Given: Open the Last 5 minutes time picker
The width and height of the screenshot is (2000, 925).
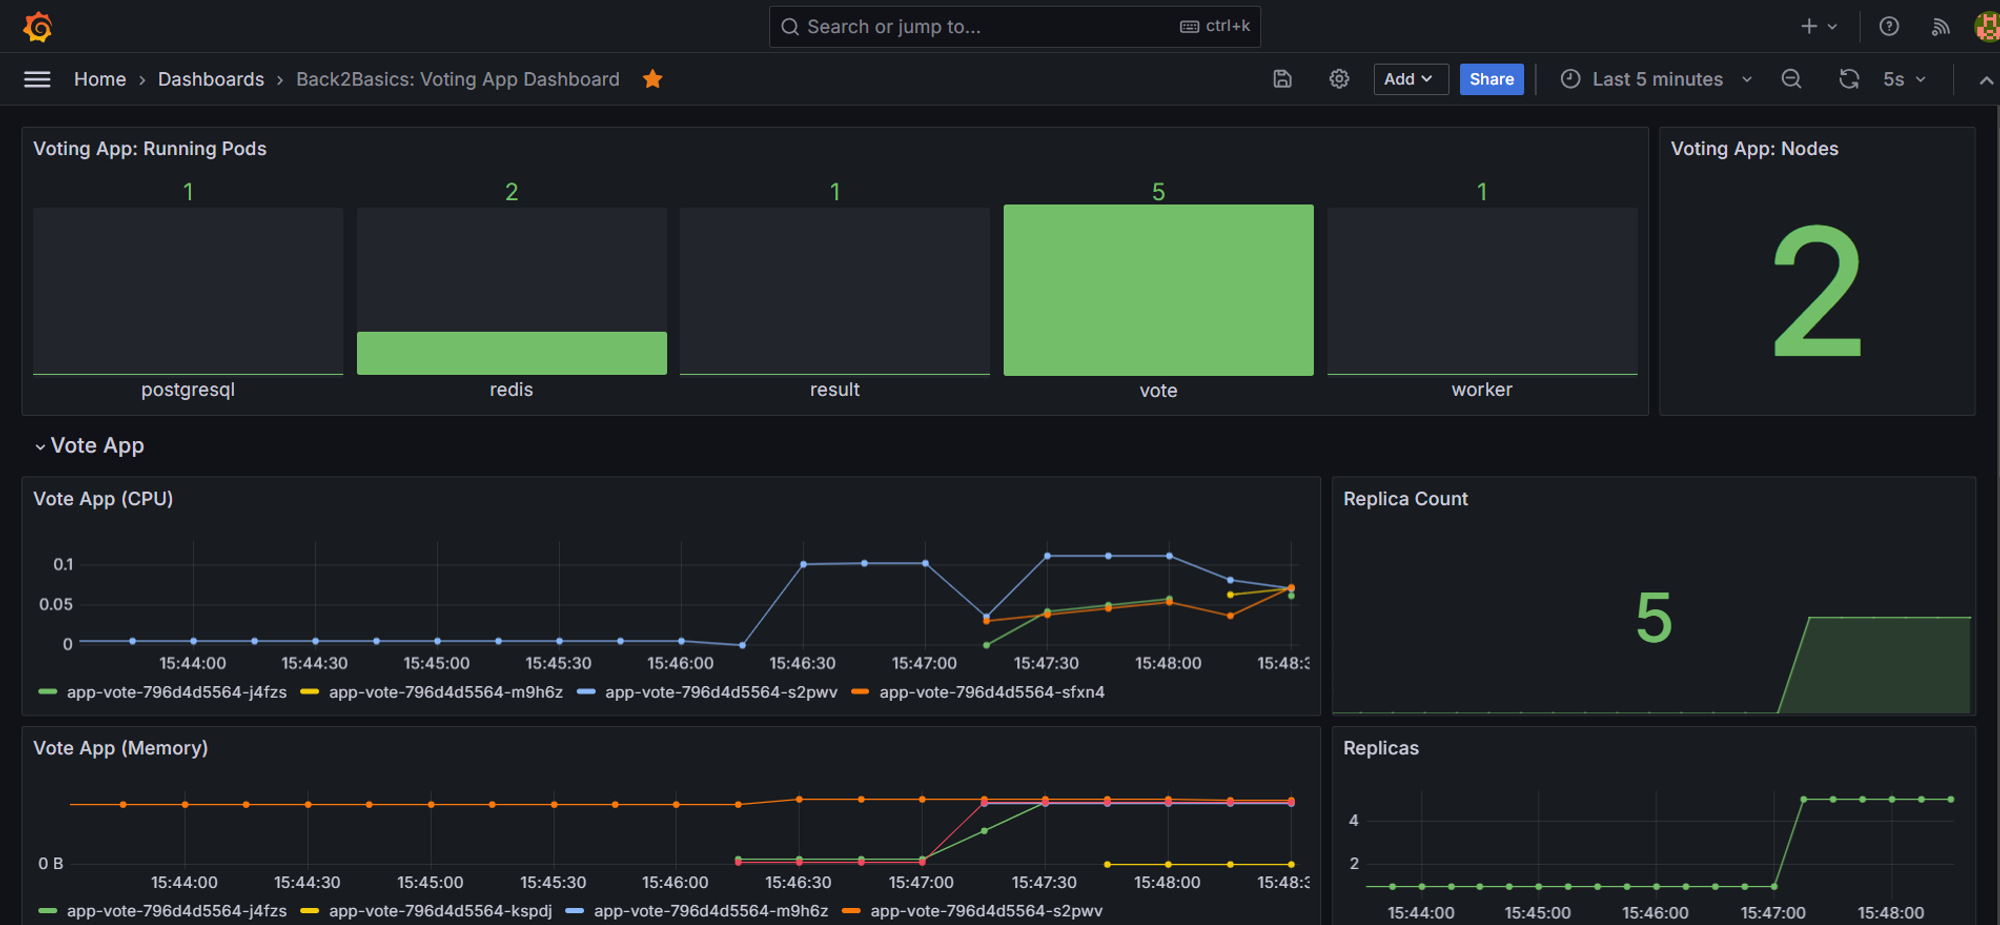Looking at the screenshot, I should (x=1656, y=79).
